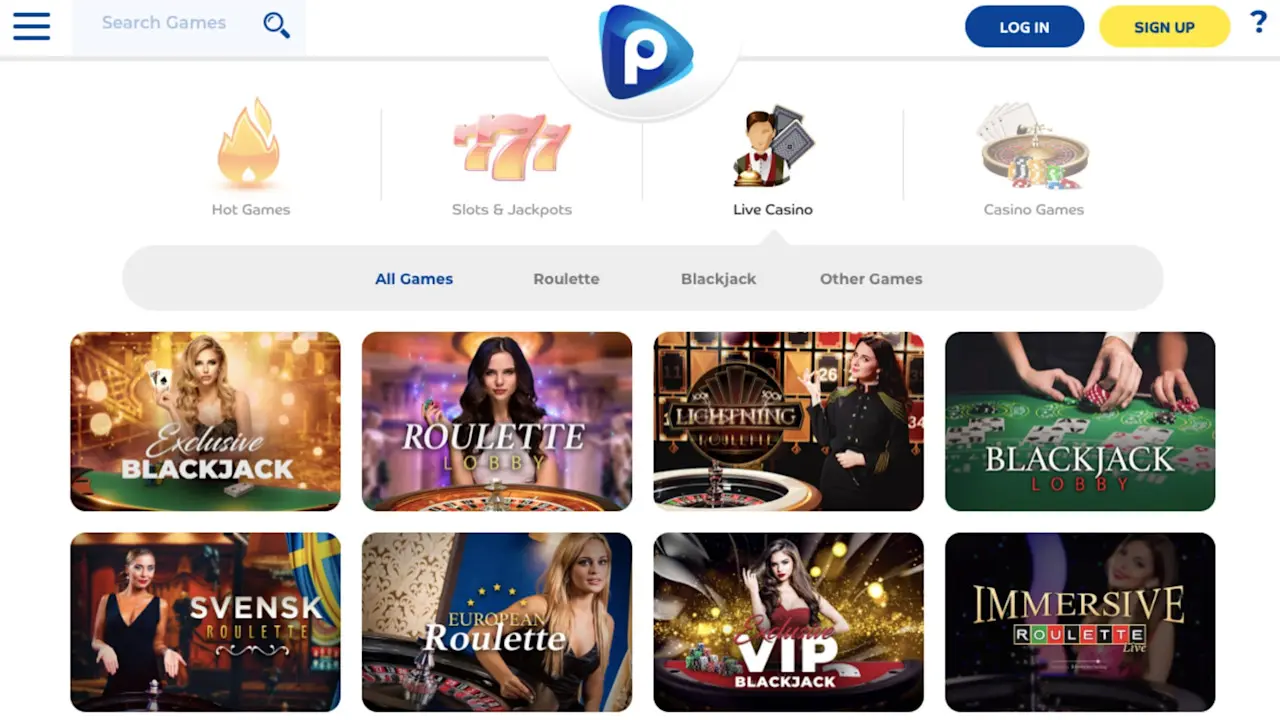This screenshot has width=1280, height=720.
Task: Open the Svensk Roulette game tile
Action: point(205,622)
